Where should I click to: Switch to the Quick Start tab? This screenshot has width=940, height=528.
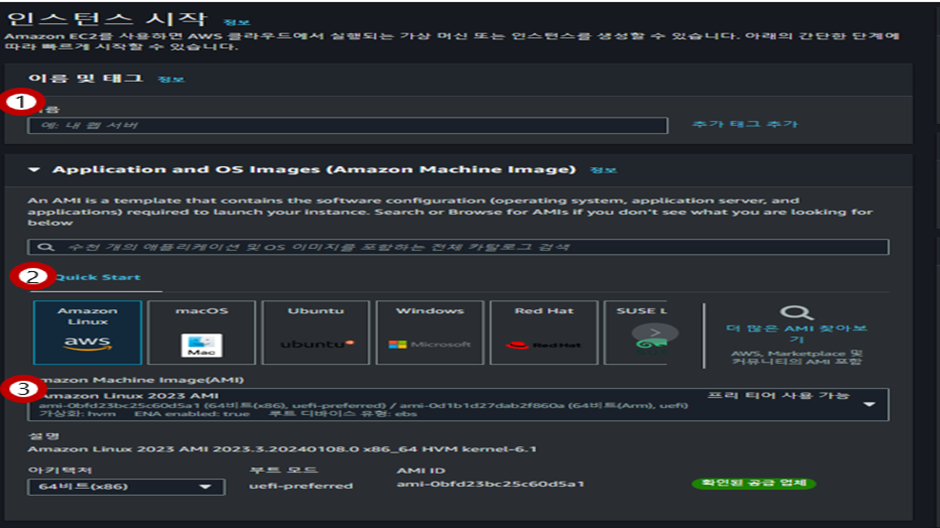coord(98,277)
